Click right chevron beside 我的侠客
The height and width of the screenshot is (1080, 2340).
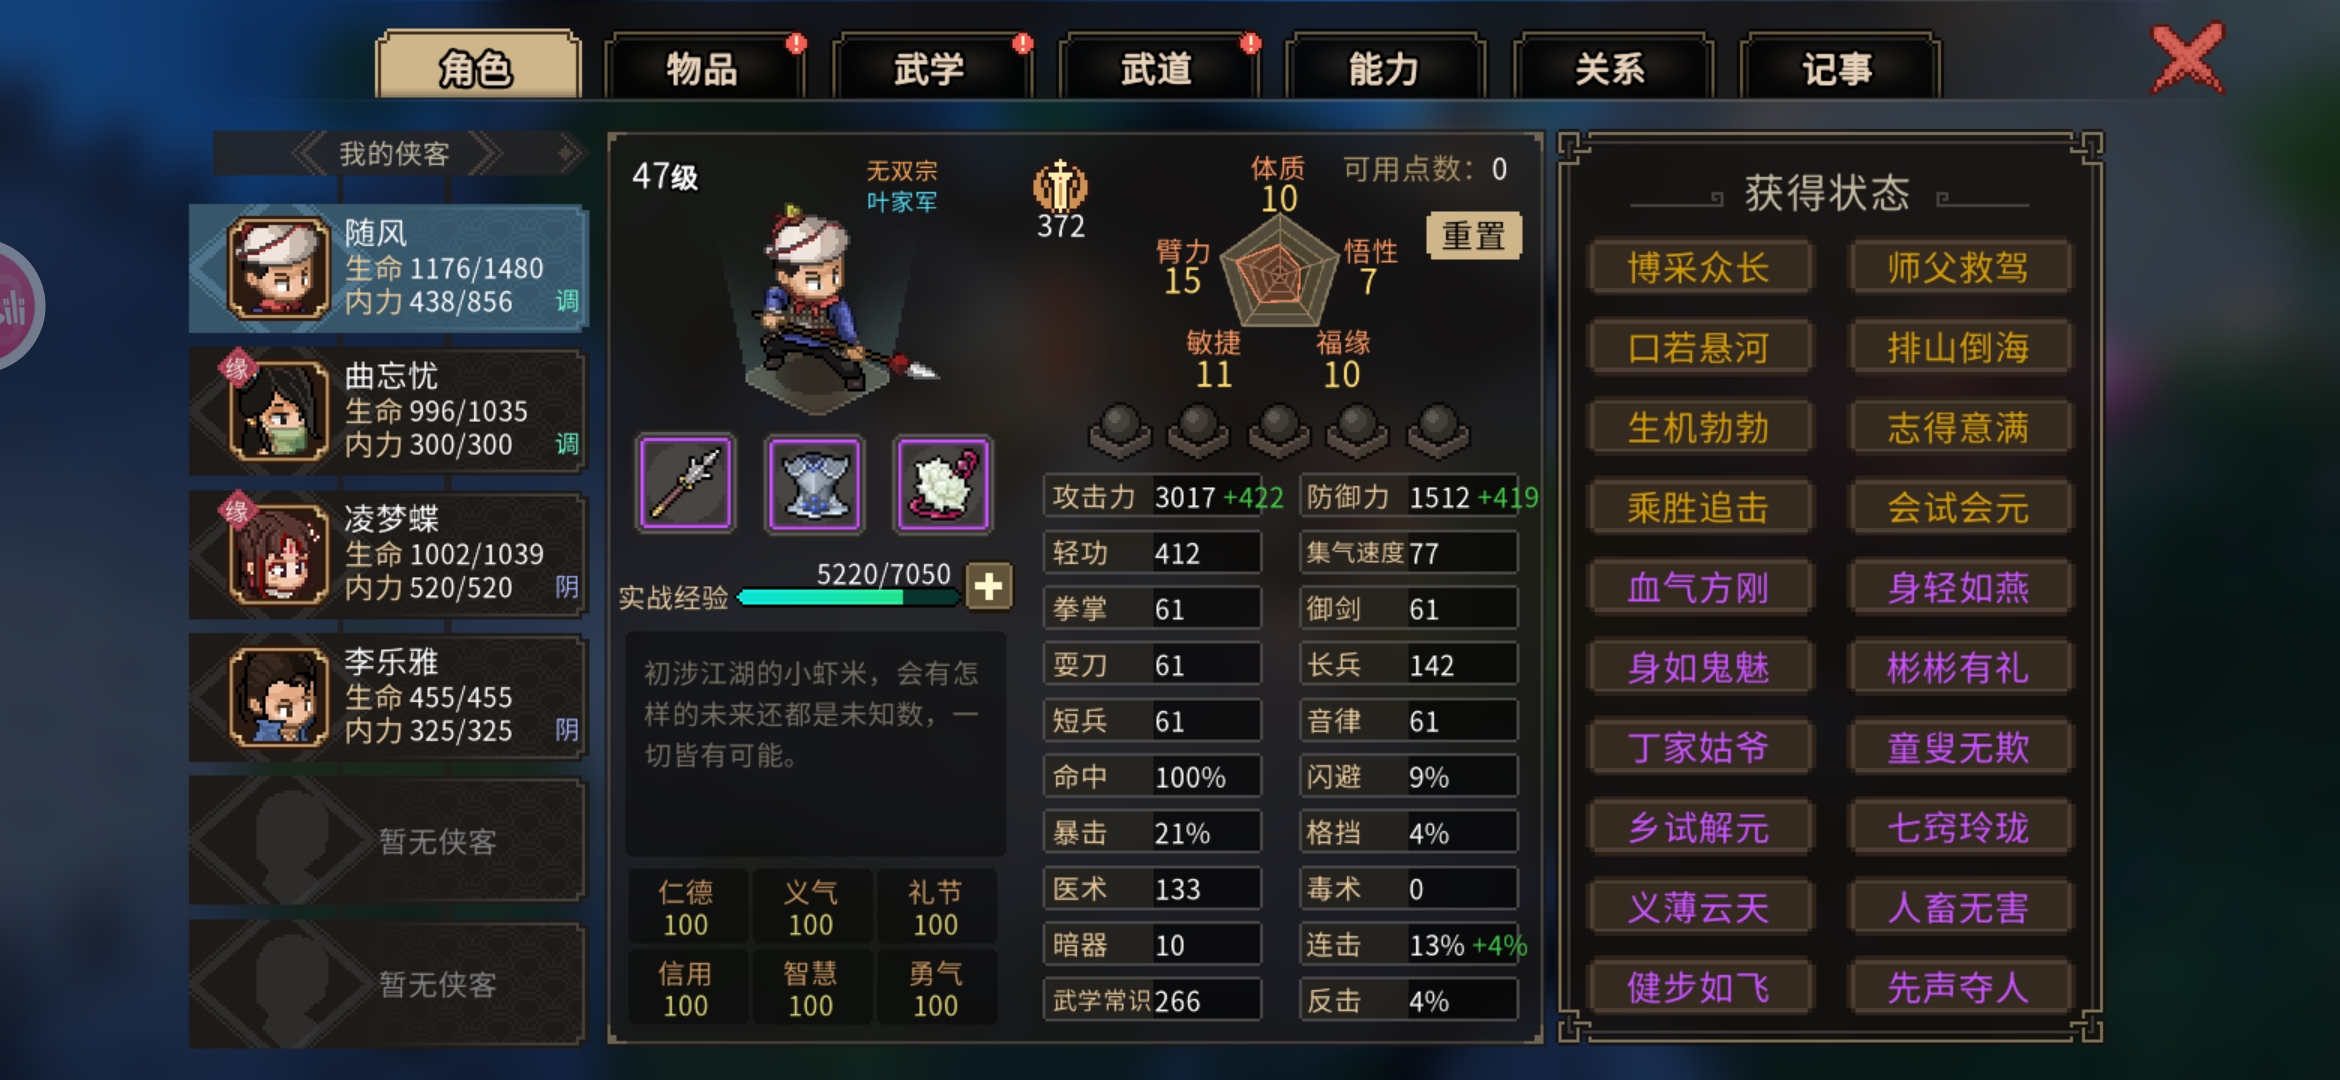485,154
